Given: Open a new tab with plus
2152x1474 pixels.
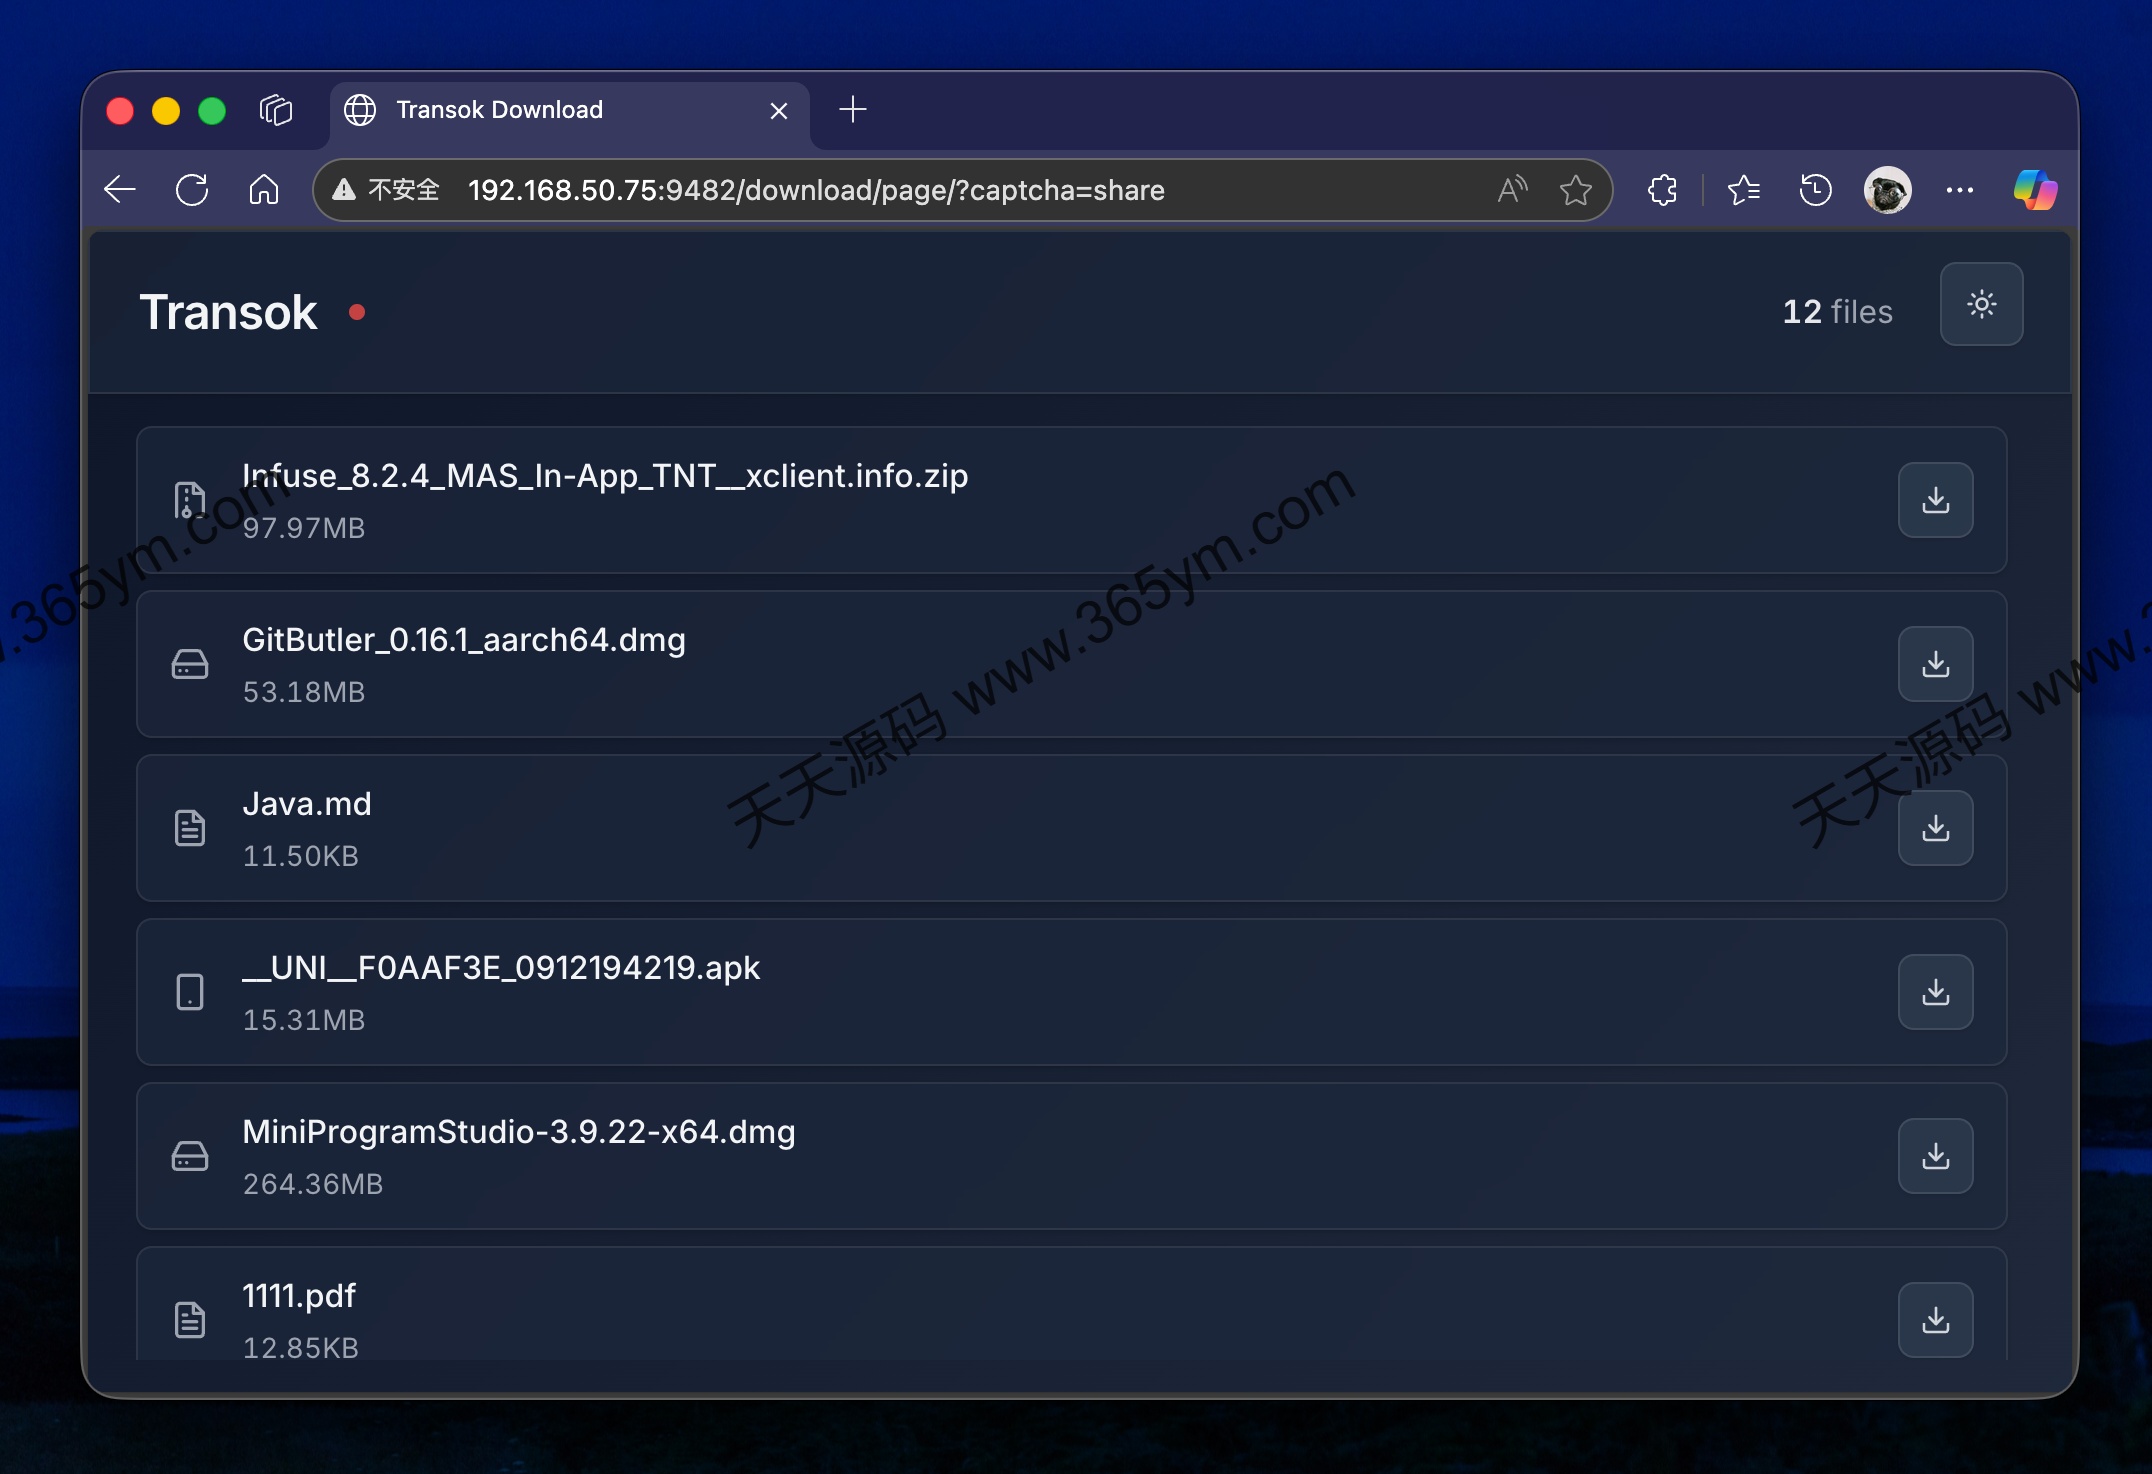Looking at the screenshot, I should (852, 109).
